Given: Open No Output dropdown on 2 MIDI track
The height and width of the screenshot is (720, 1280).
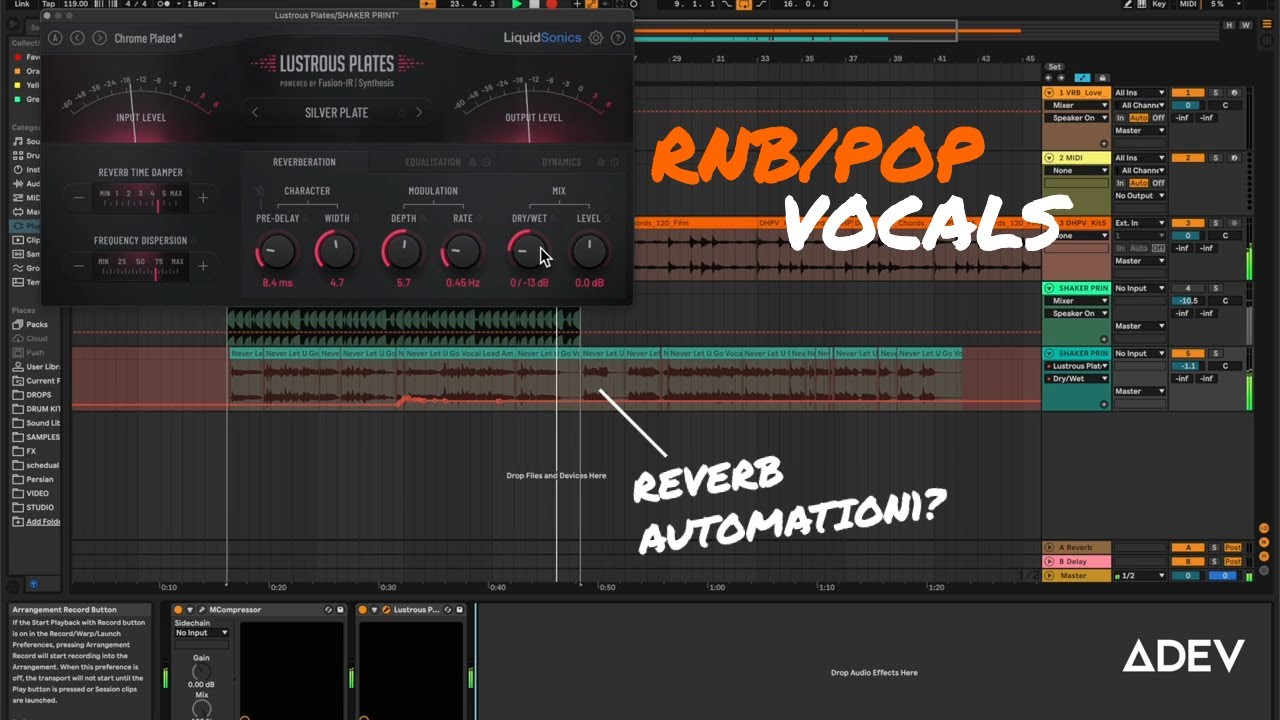Looking at the screenshot, I should (1140, 196).
